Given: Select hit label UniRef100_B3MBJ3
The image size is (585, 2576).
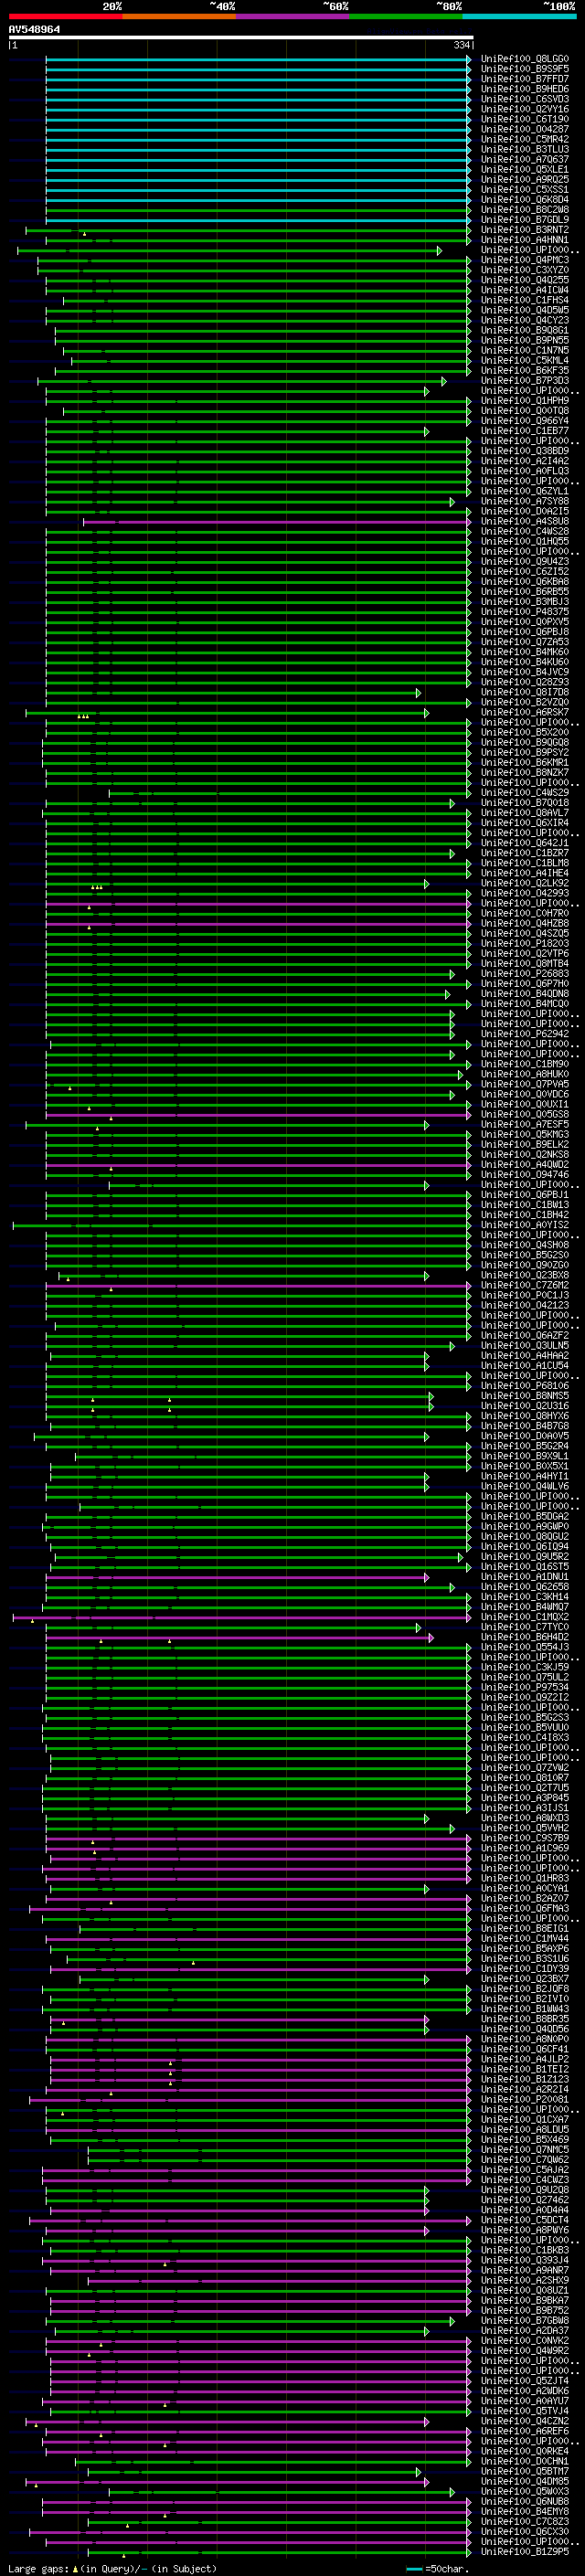Looking at the screenshot, I should click(x=525, y=602).
